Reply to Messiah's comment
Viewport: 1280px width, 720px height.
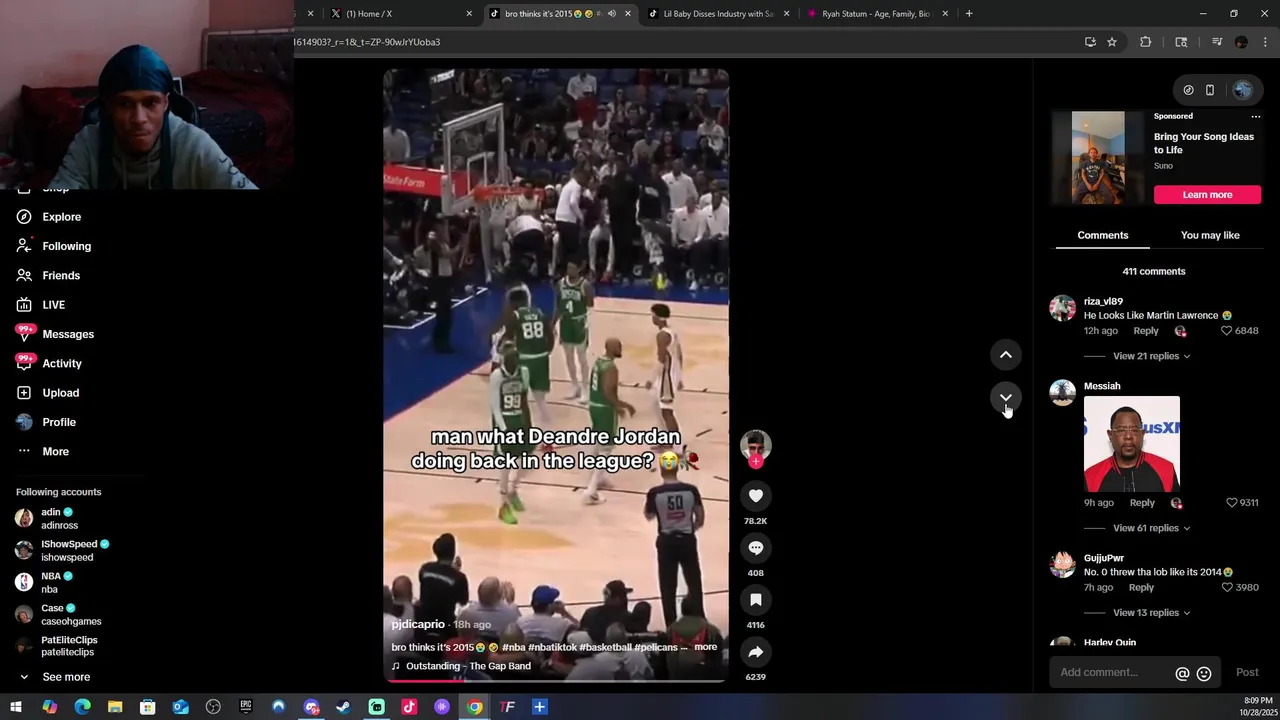coord(1142,503)
